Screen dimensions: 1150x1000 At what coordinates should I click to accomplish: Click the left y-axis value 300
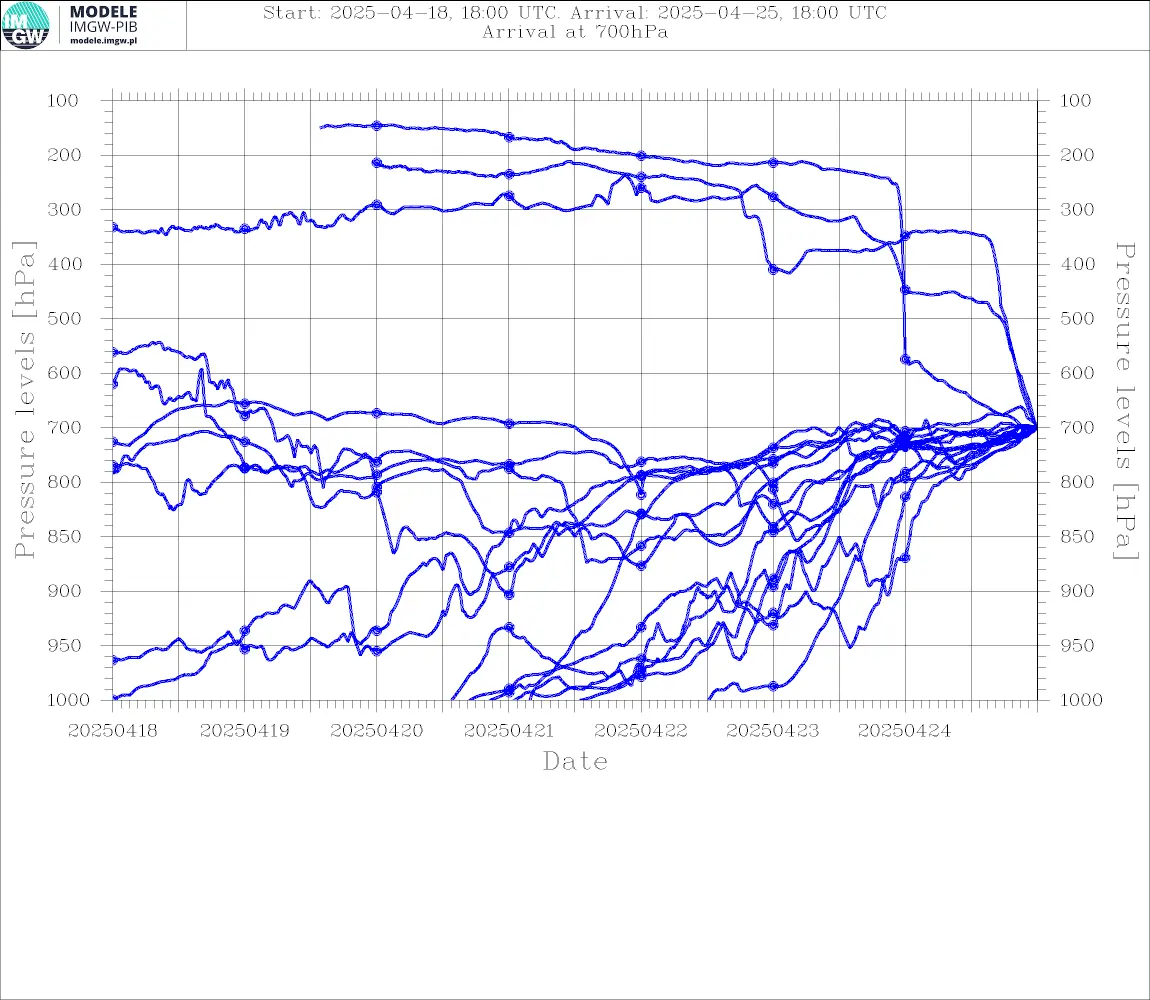click(63, 210)
